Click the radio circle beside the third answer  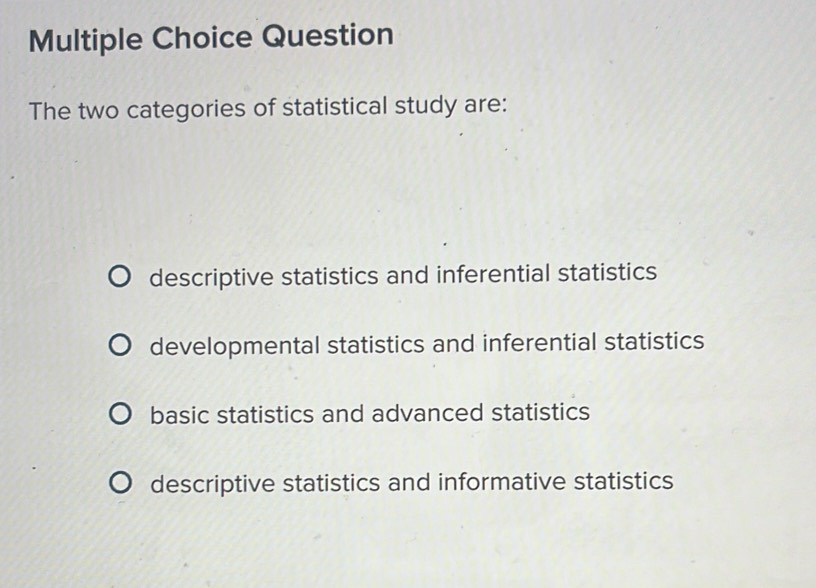click(121, 413)
